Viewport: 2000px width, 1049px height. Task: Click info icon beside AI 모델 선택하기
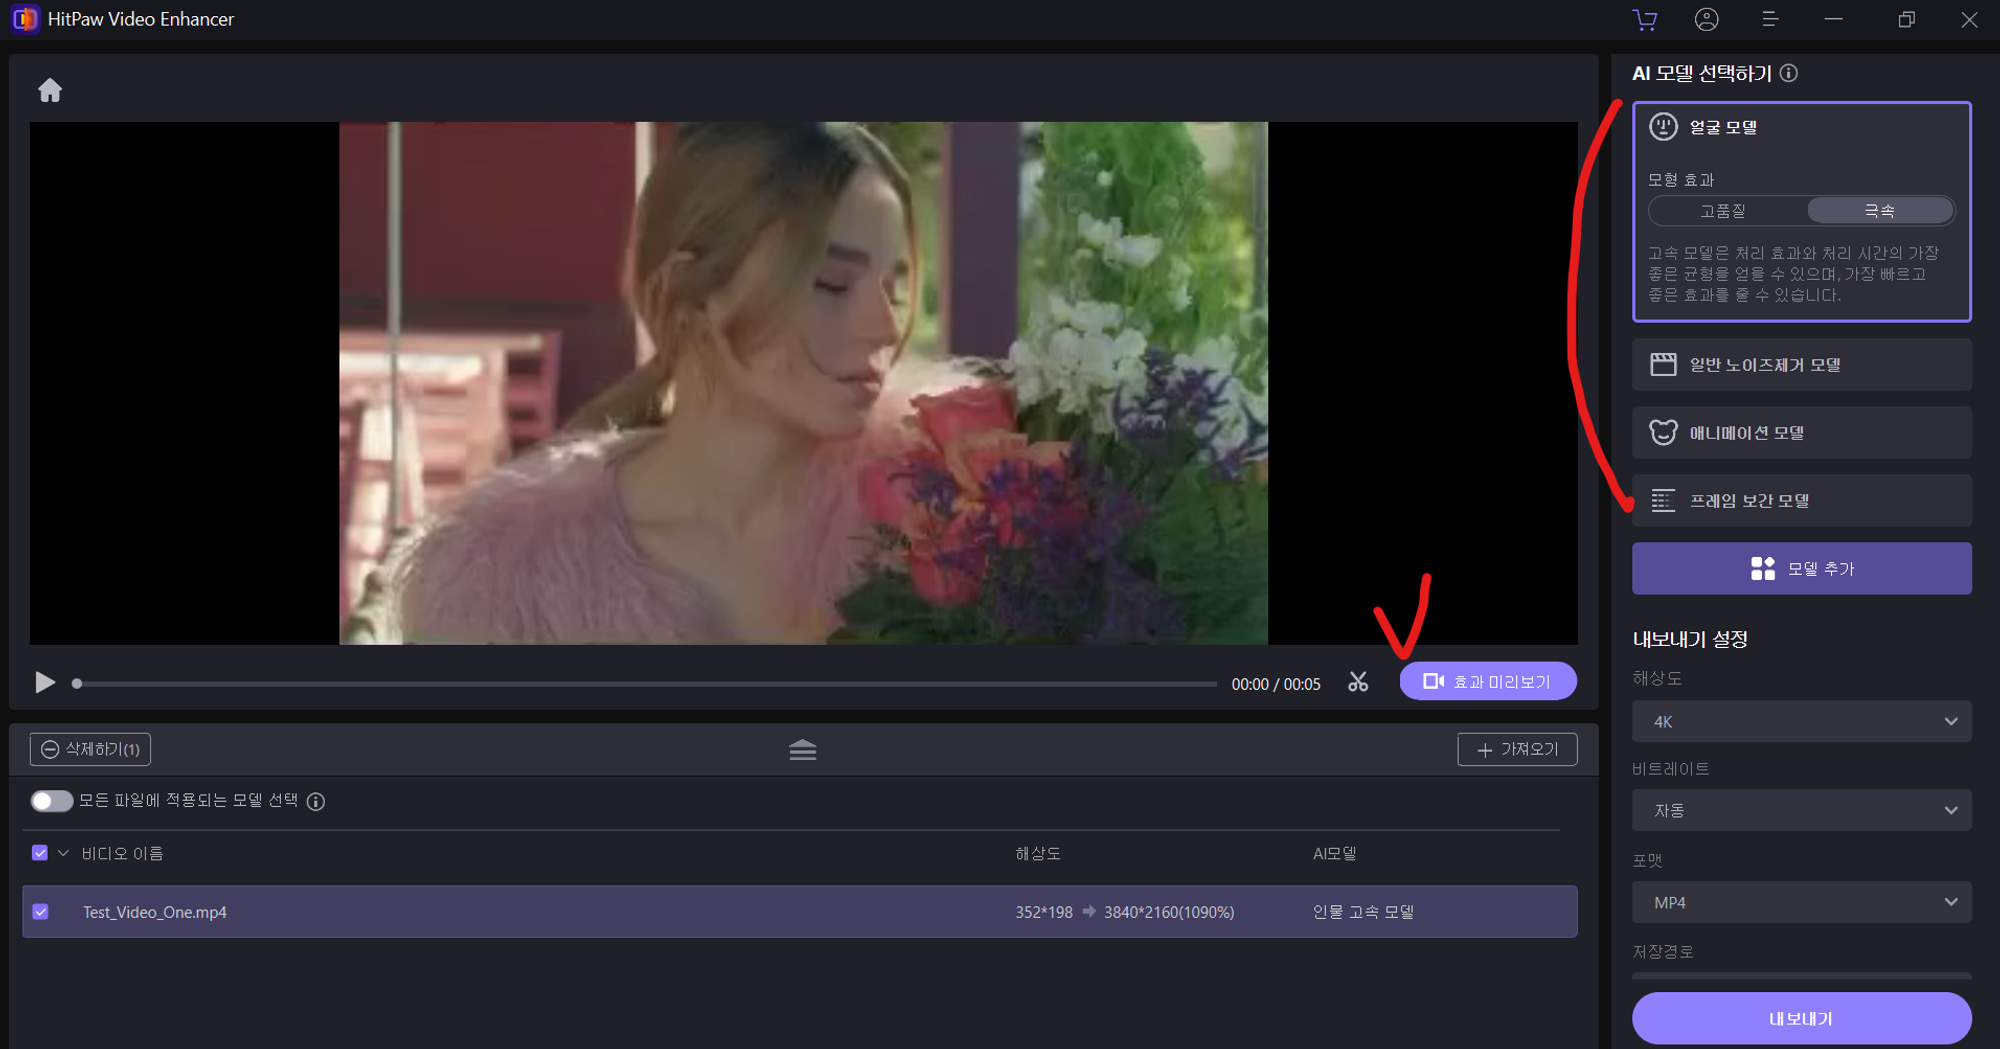click(x=1789, y=73)
